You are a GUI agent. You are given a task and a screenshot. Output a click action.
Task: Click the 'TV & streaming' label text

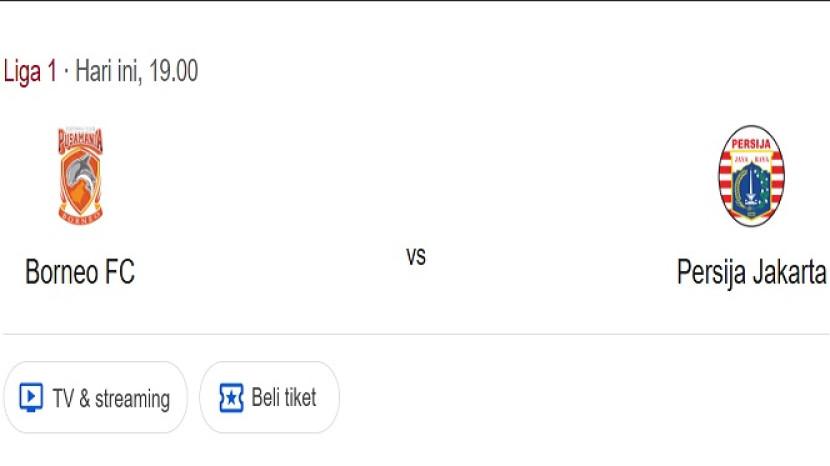click(x=111, y=399)
